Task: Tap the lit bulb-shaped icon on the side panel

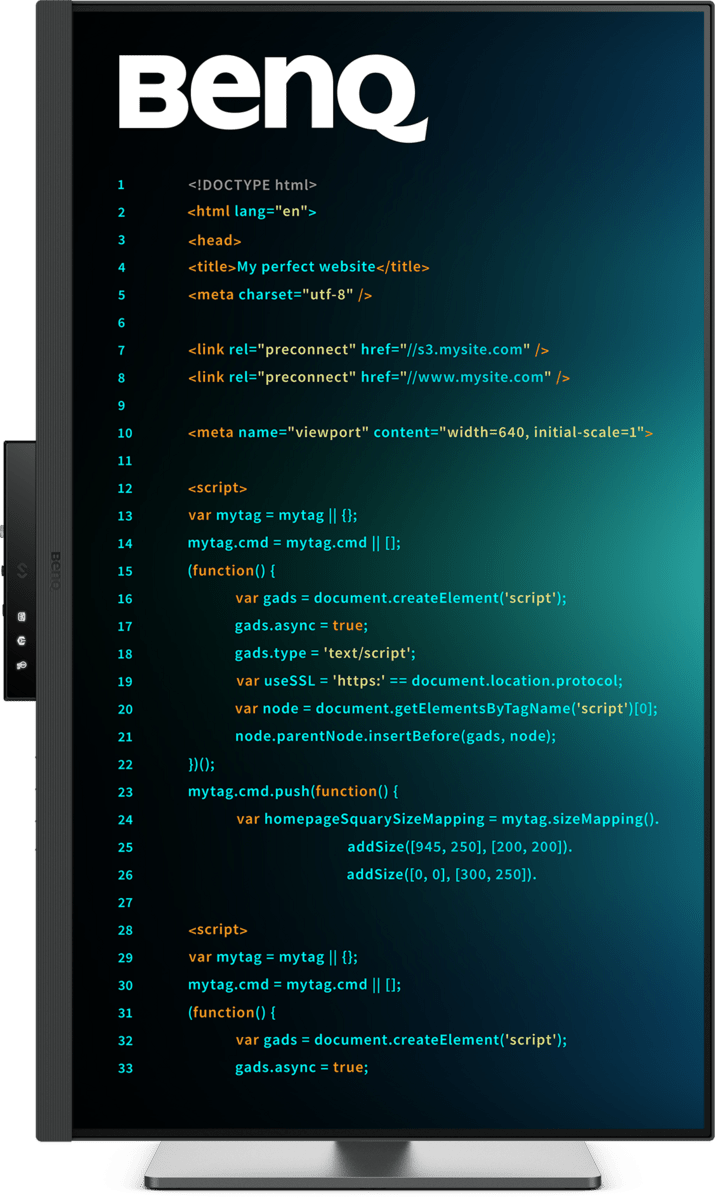Action: point(22,665)
